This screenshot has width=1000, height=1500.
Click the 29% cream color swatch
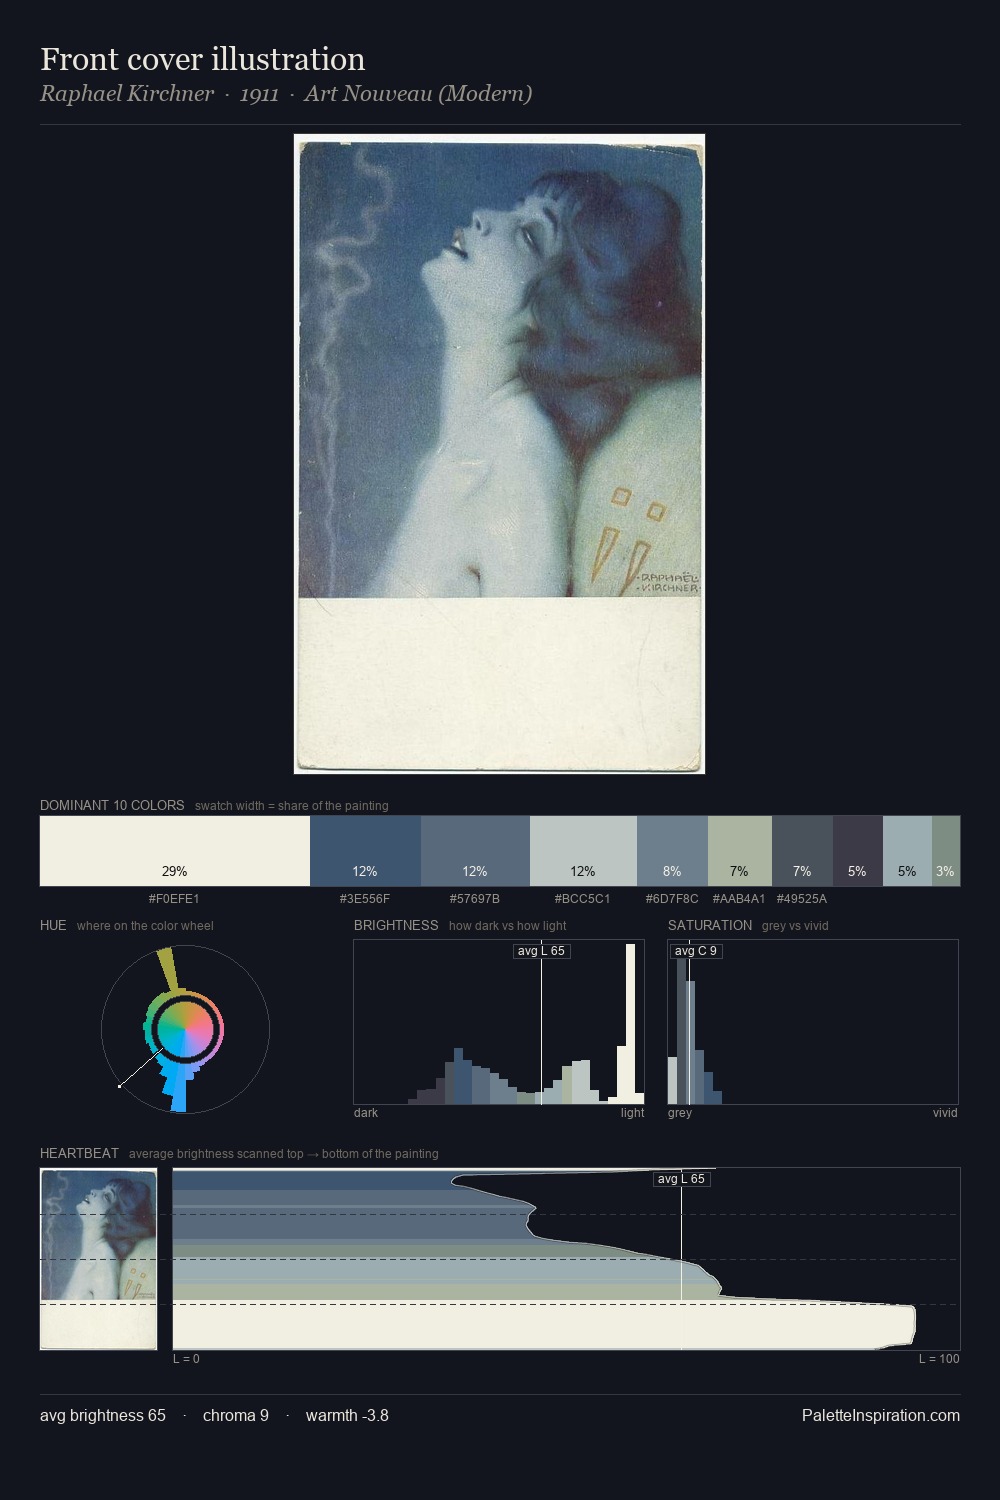click(175, 851)
